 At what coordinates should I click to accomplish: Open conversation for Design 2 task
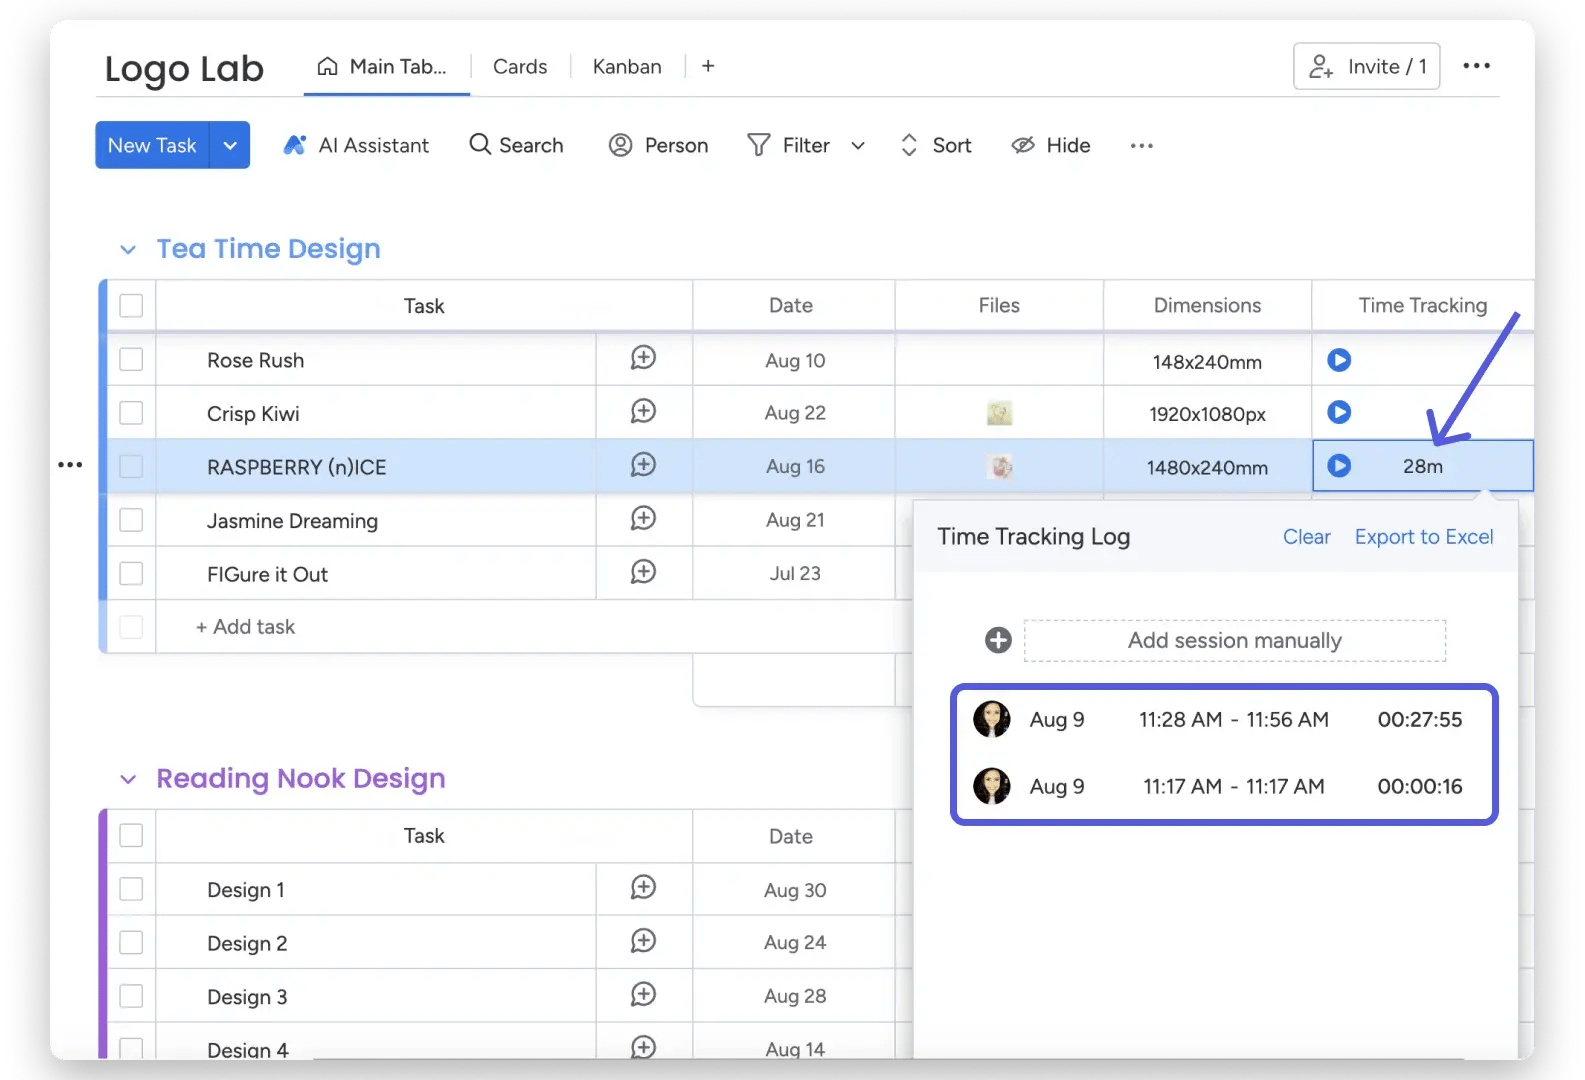tap(643, 941)
